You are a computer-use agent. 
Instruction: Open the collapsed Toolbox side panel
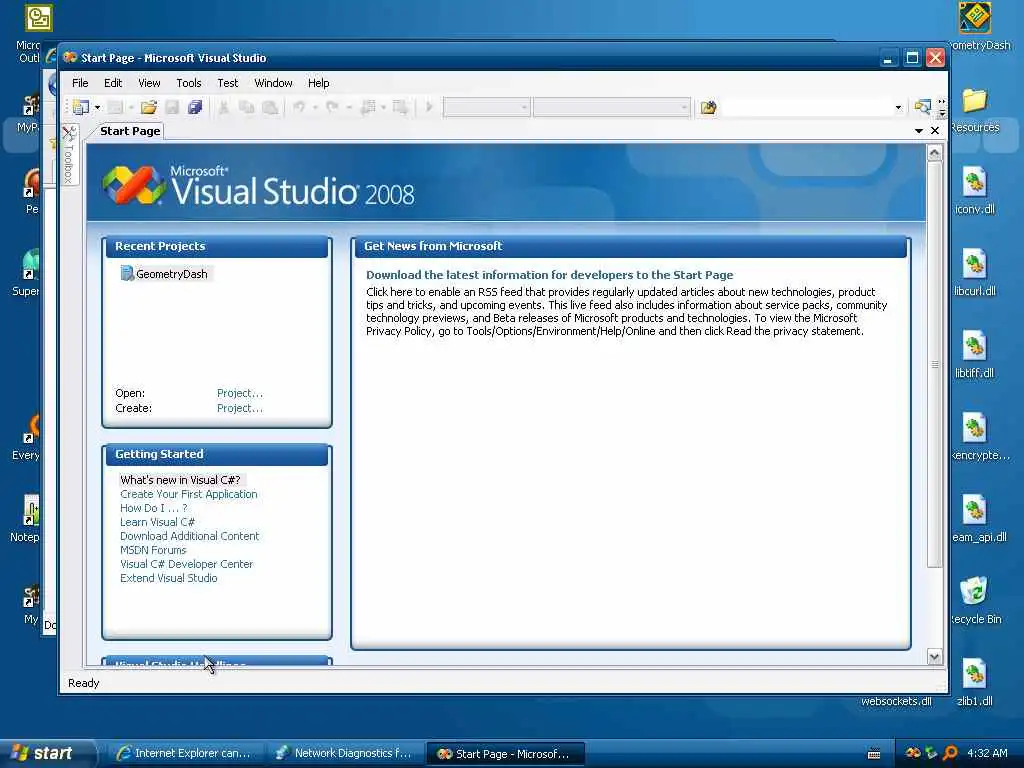tap(69, 155)
